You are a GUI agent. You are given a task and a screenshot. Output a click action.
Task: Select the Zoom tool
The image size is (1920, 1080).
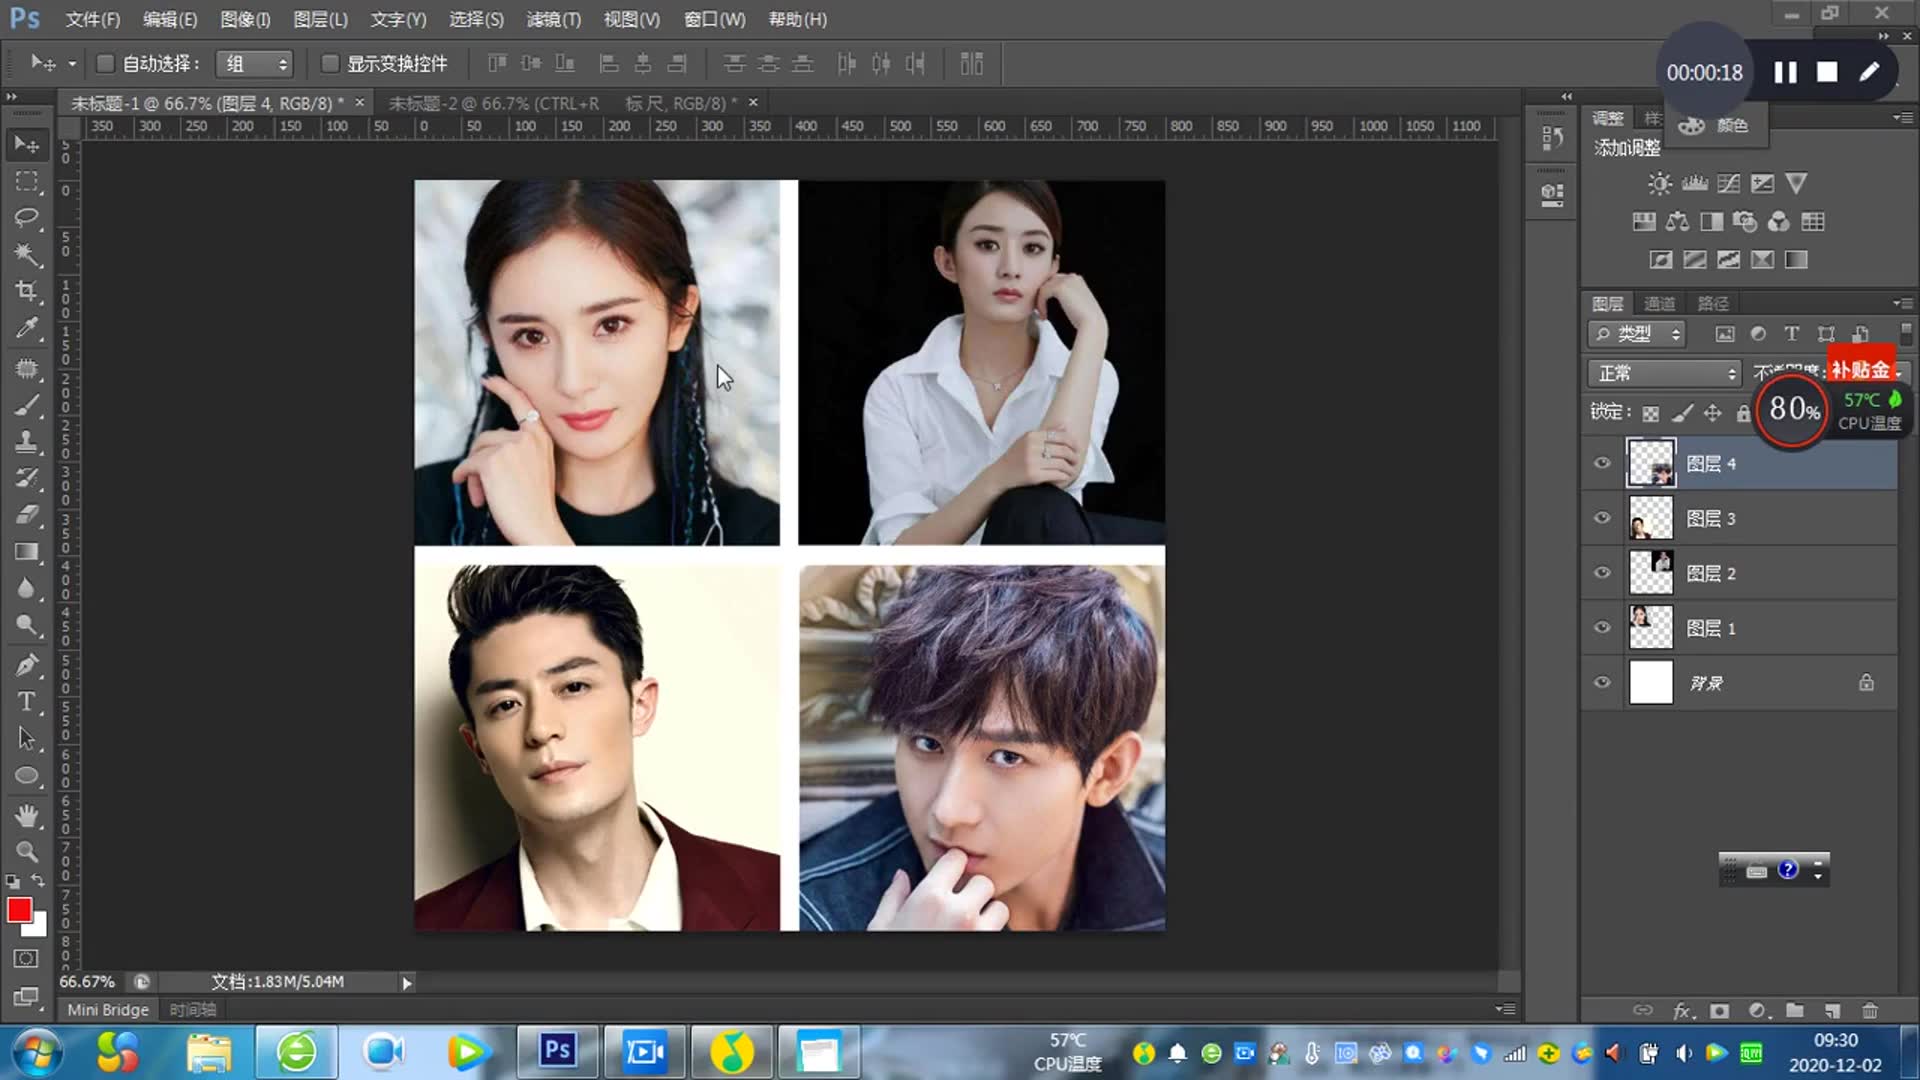(x=27, y=851)
